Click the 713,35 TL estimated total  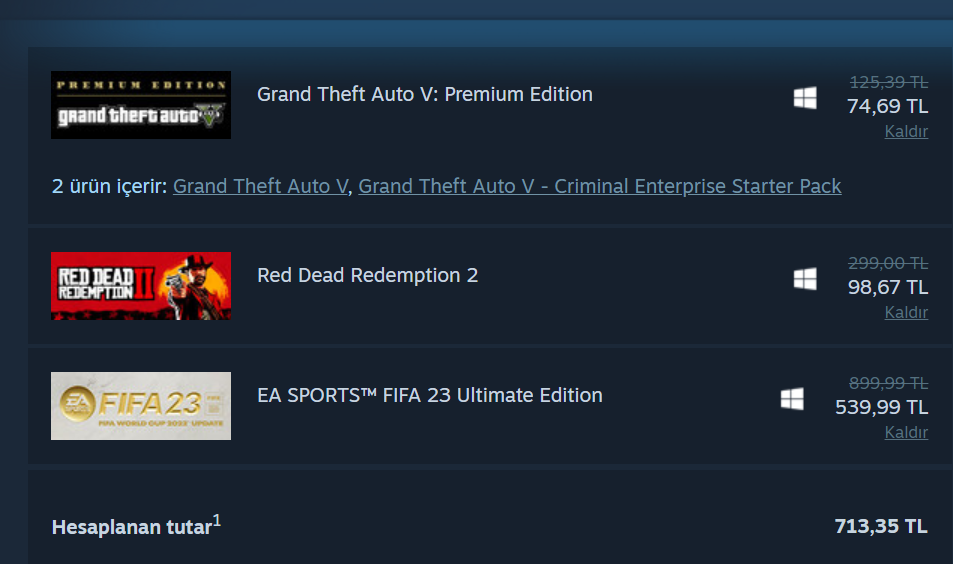click(880, 526)
